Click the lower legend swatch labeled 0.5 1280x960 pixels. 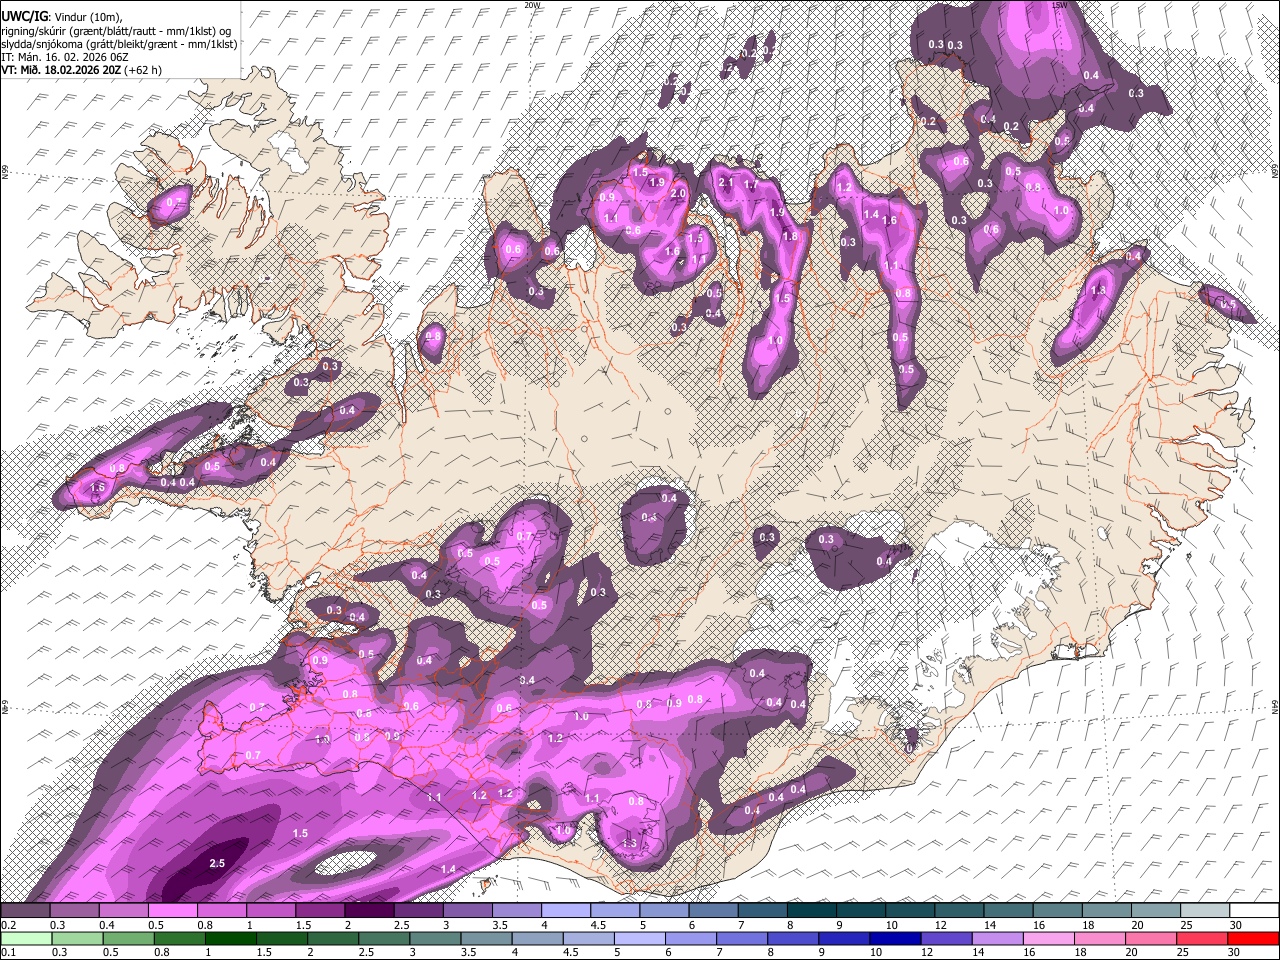tap(128, 938)
